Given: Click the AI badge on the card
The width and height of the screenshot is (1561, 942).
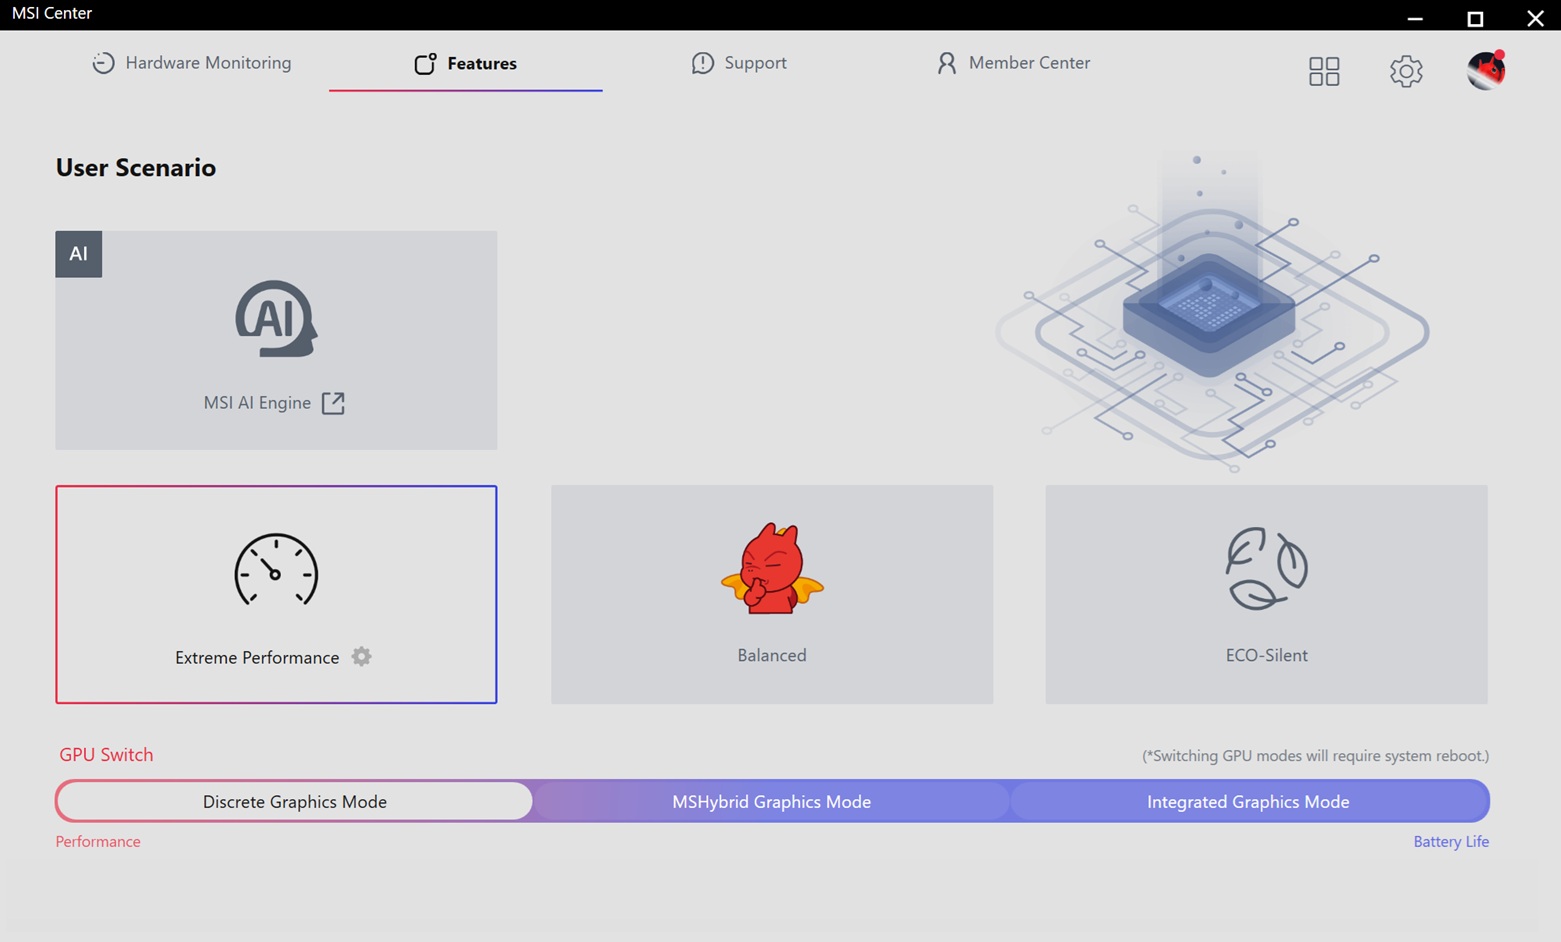Looking at the screenshot, I should 79,254.
